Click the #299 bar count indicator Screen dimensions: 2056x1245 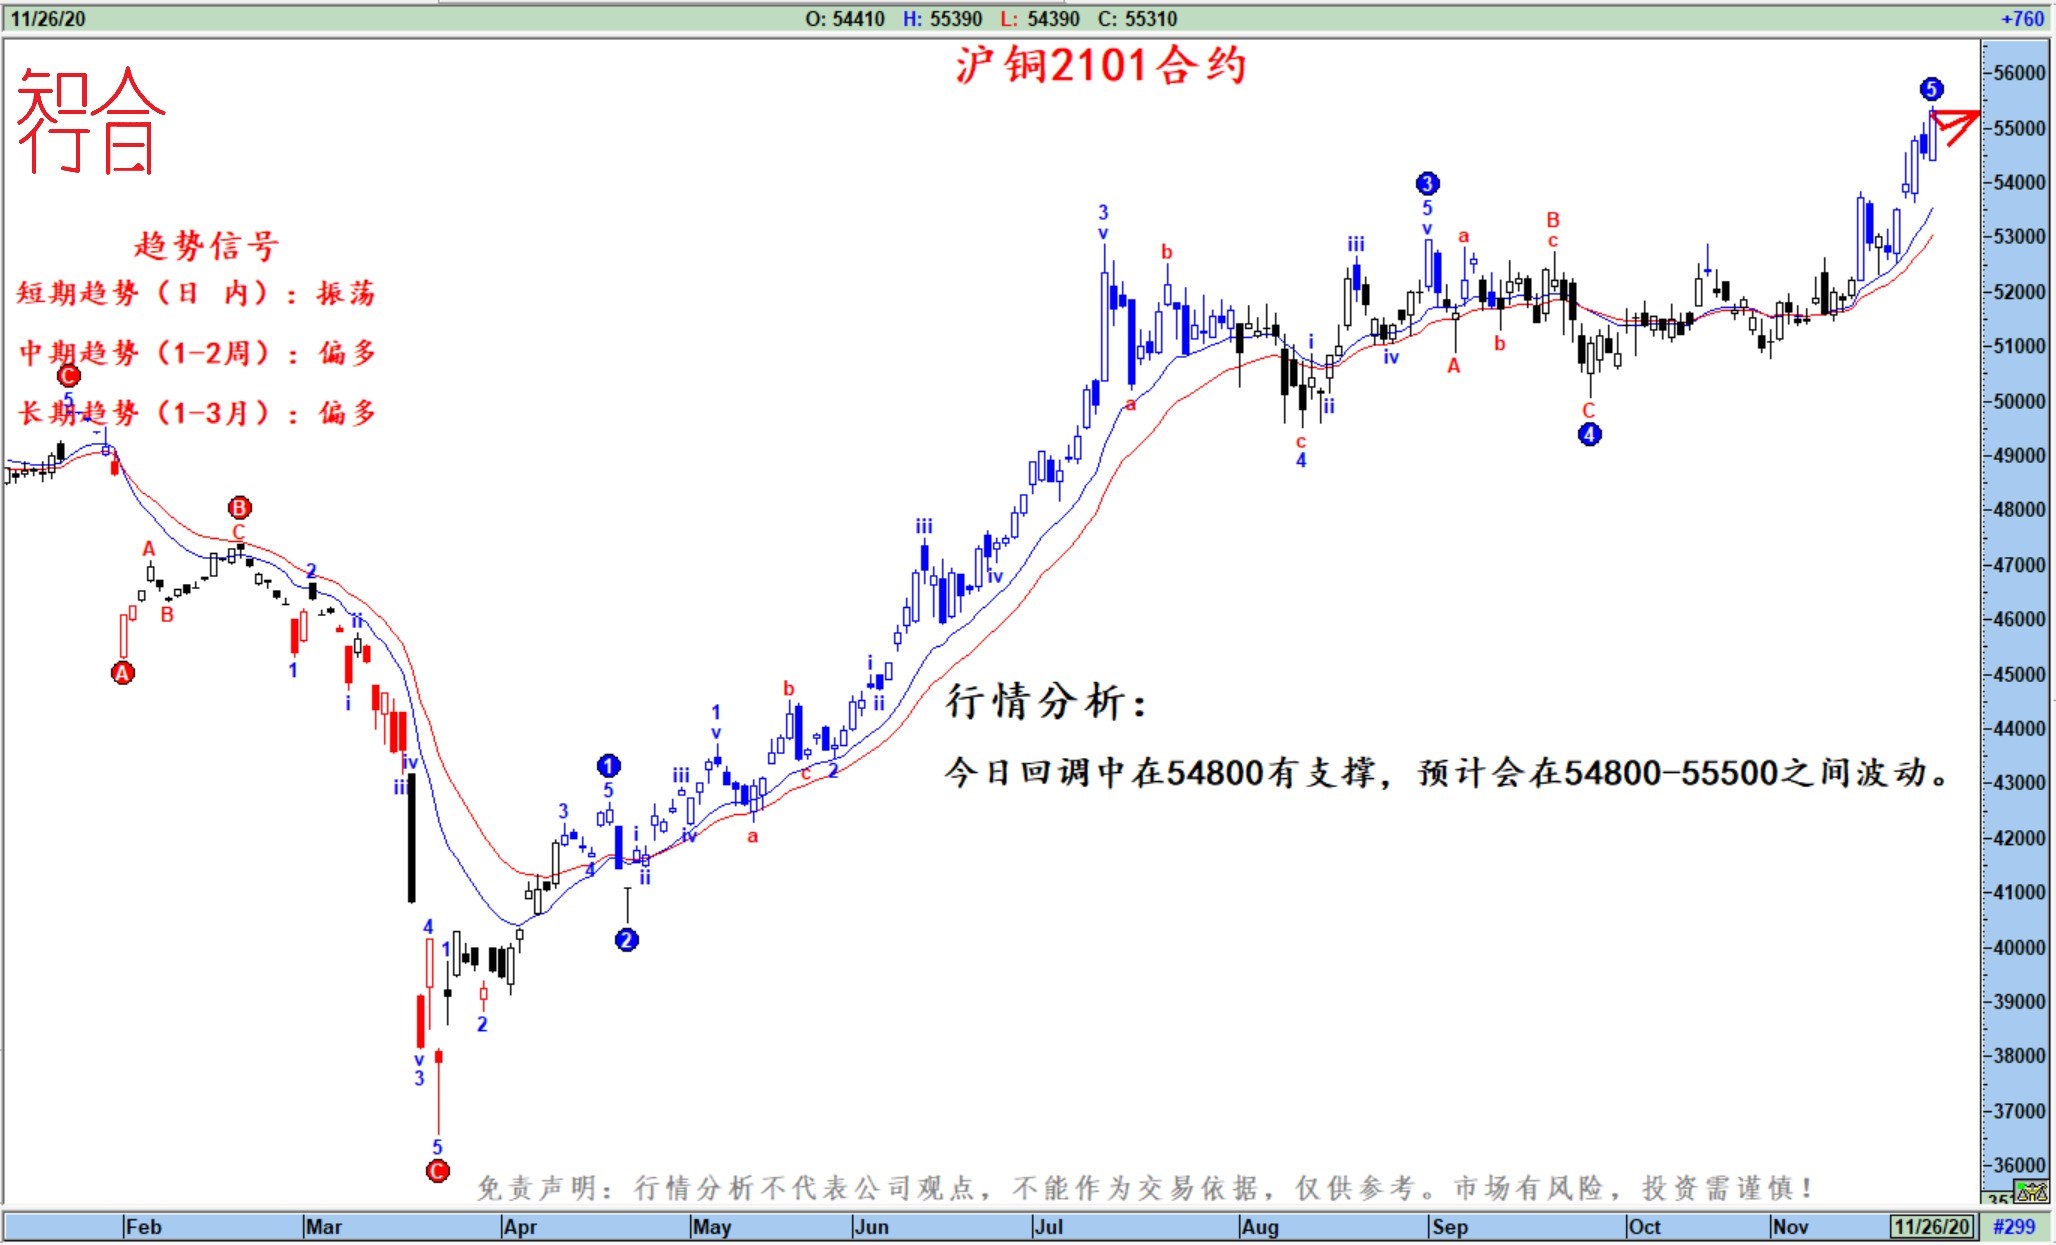[x=2013, y=1226]
